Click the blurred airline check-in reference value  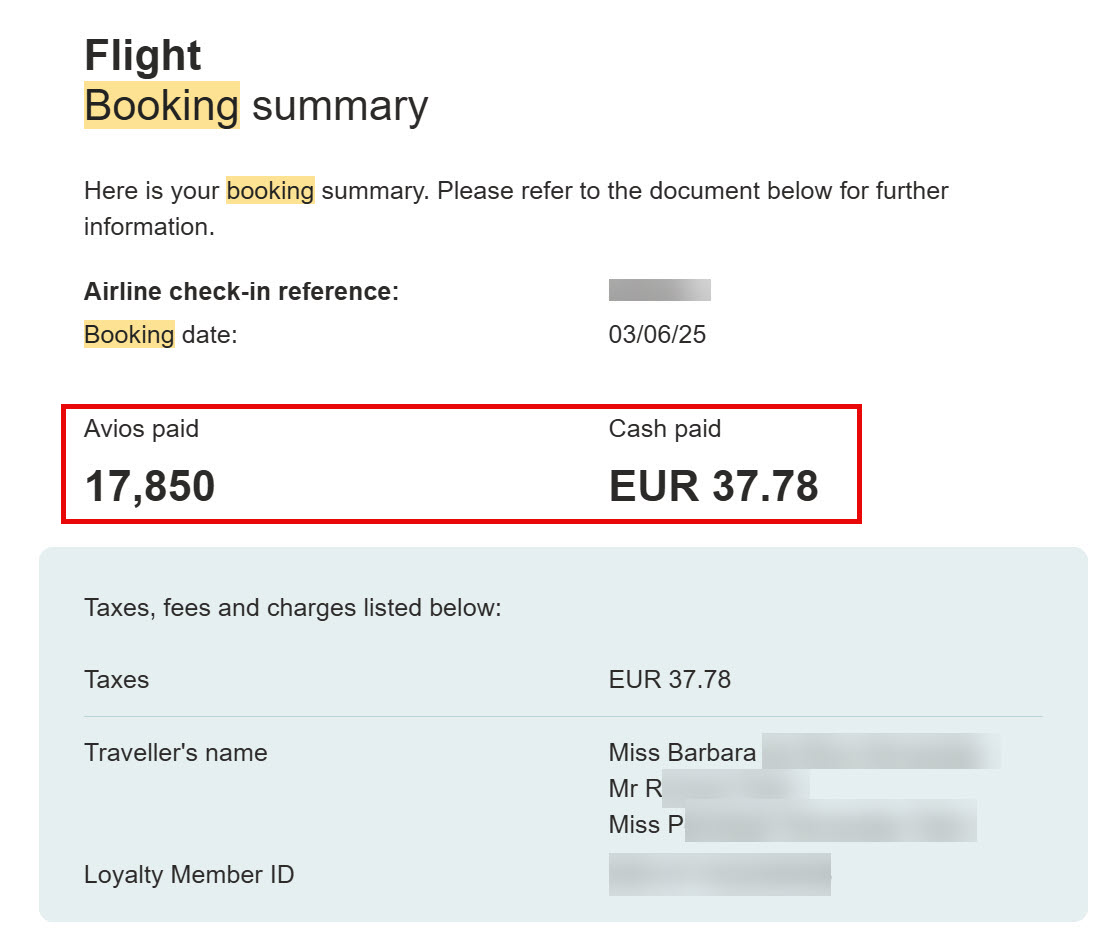click(659, 291)
